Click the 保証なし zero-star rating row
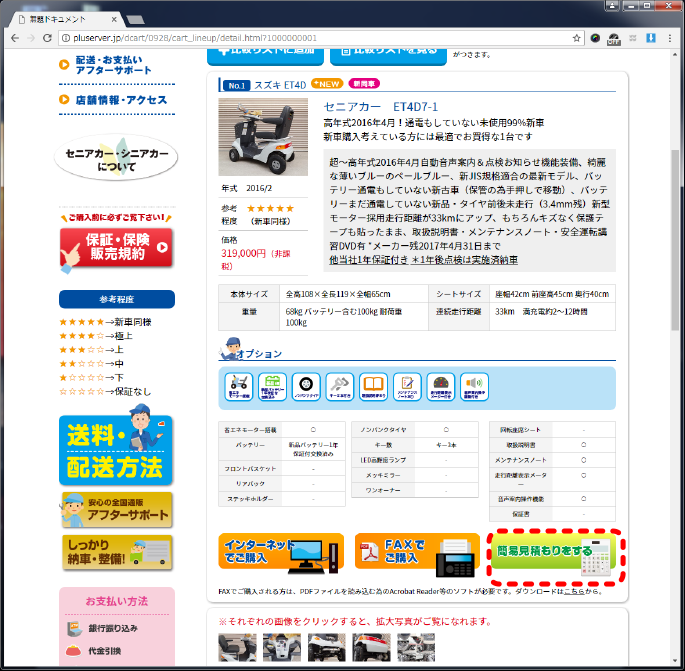This screenshot has height=671, width=685. [x=105, y=391]
